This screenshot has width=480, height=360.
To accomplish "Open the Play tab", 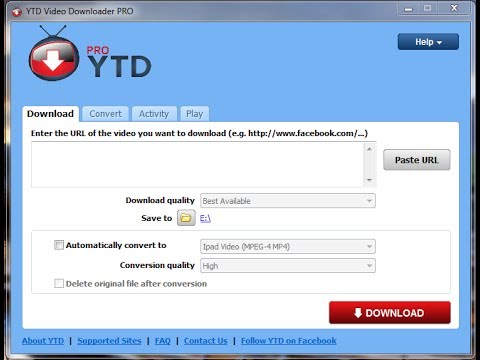I will coord(195,114).
